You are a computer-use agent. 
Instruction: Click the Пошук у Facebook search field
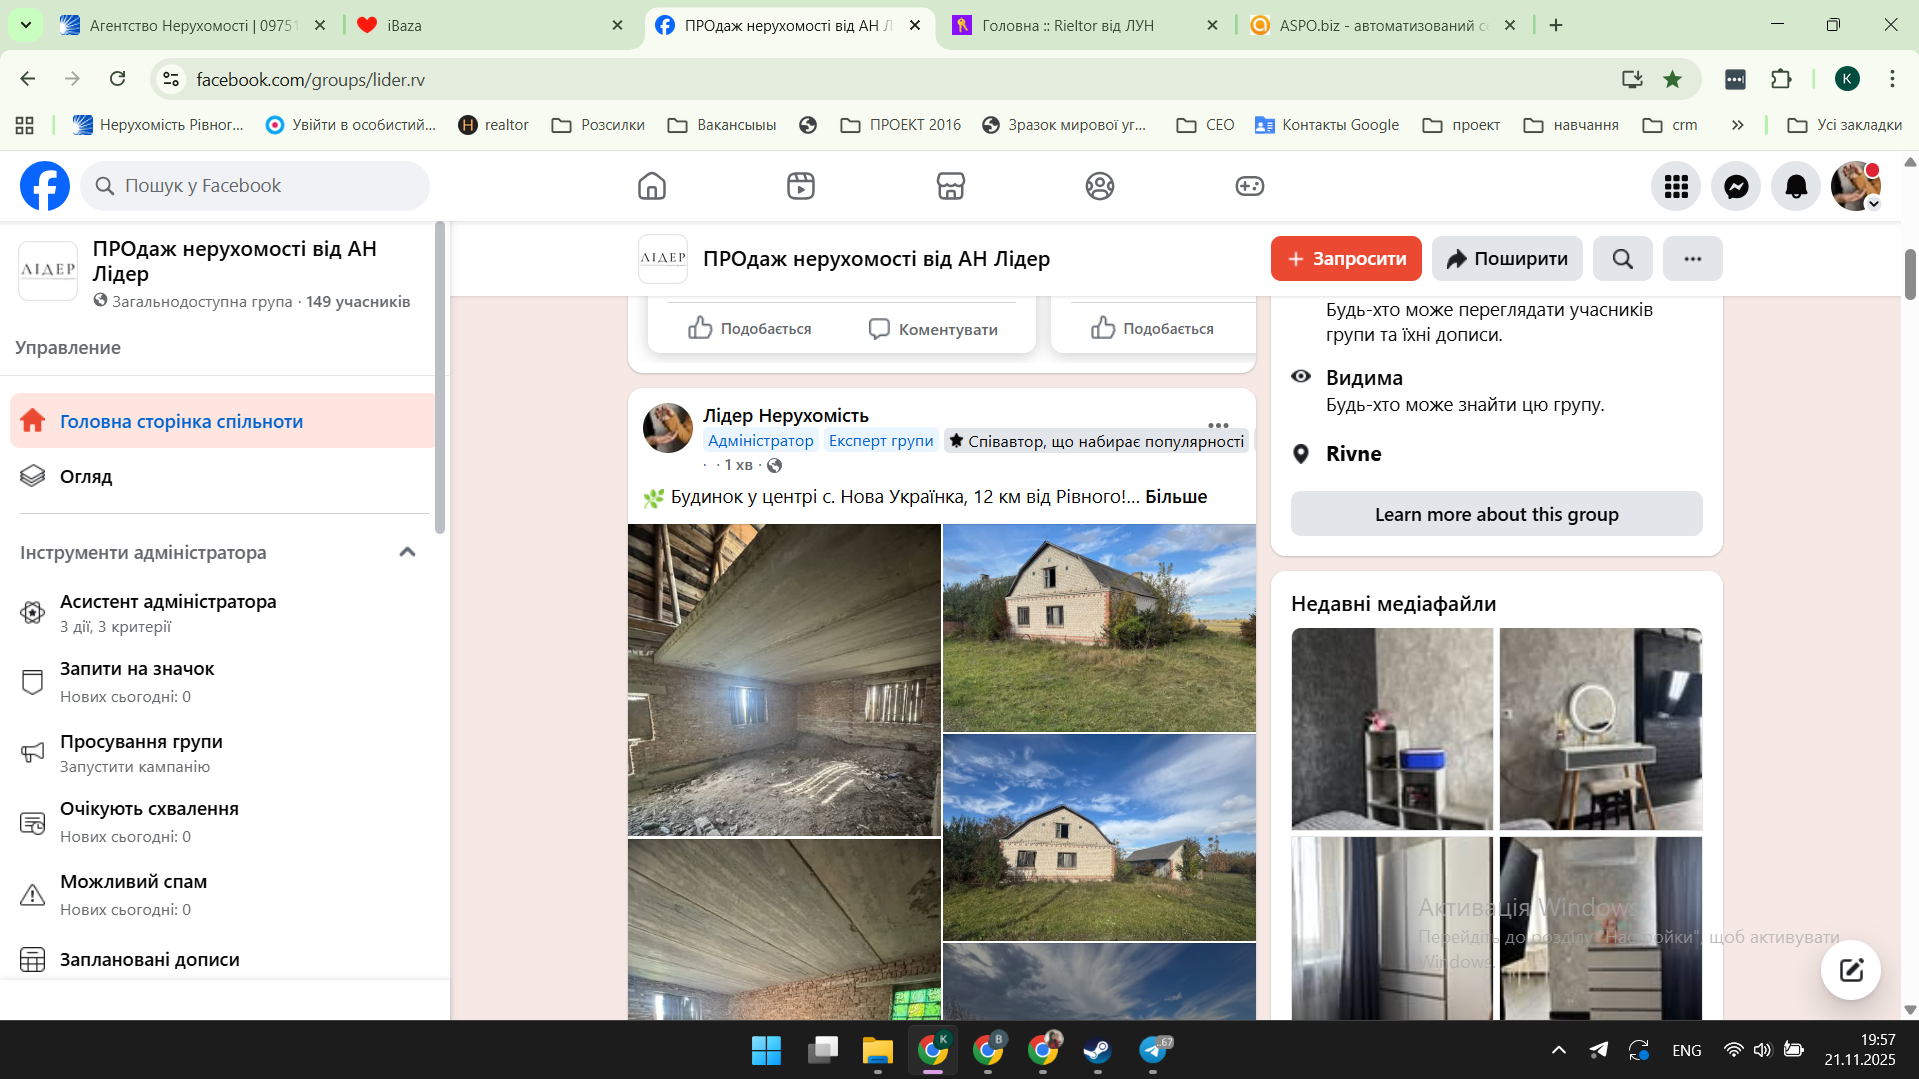[255, 186]
